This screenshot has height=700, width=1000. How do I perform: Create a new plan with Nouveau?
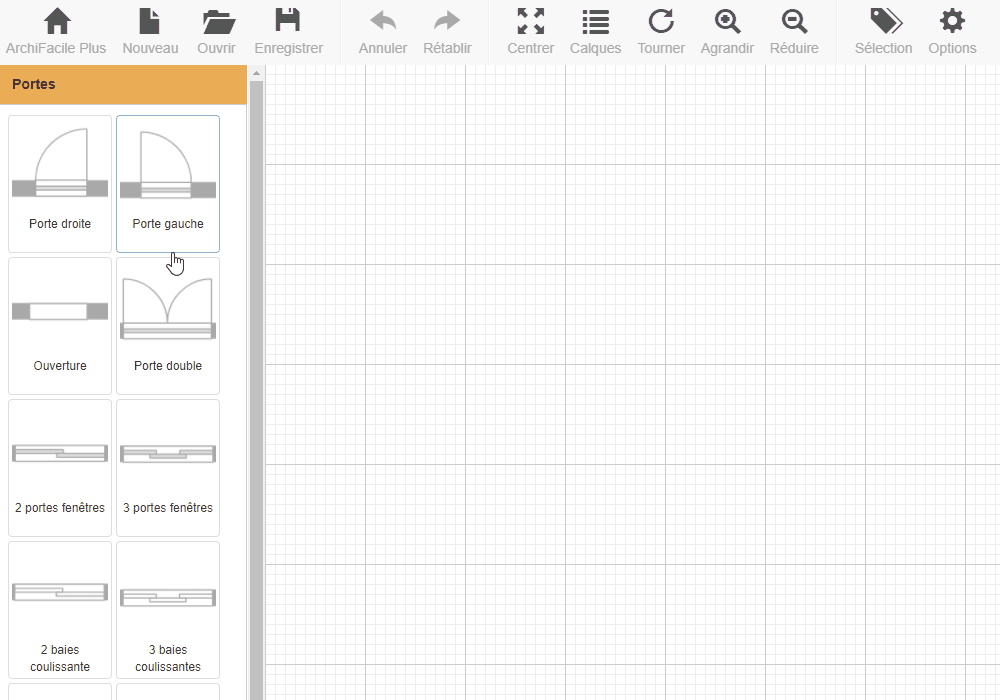150,22
